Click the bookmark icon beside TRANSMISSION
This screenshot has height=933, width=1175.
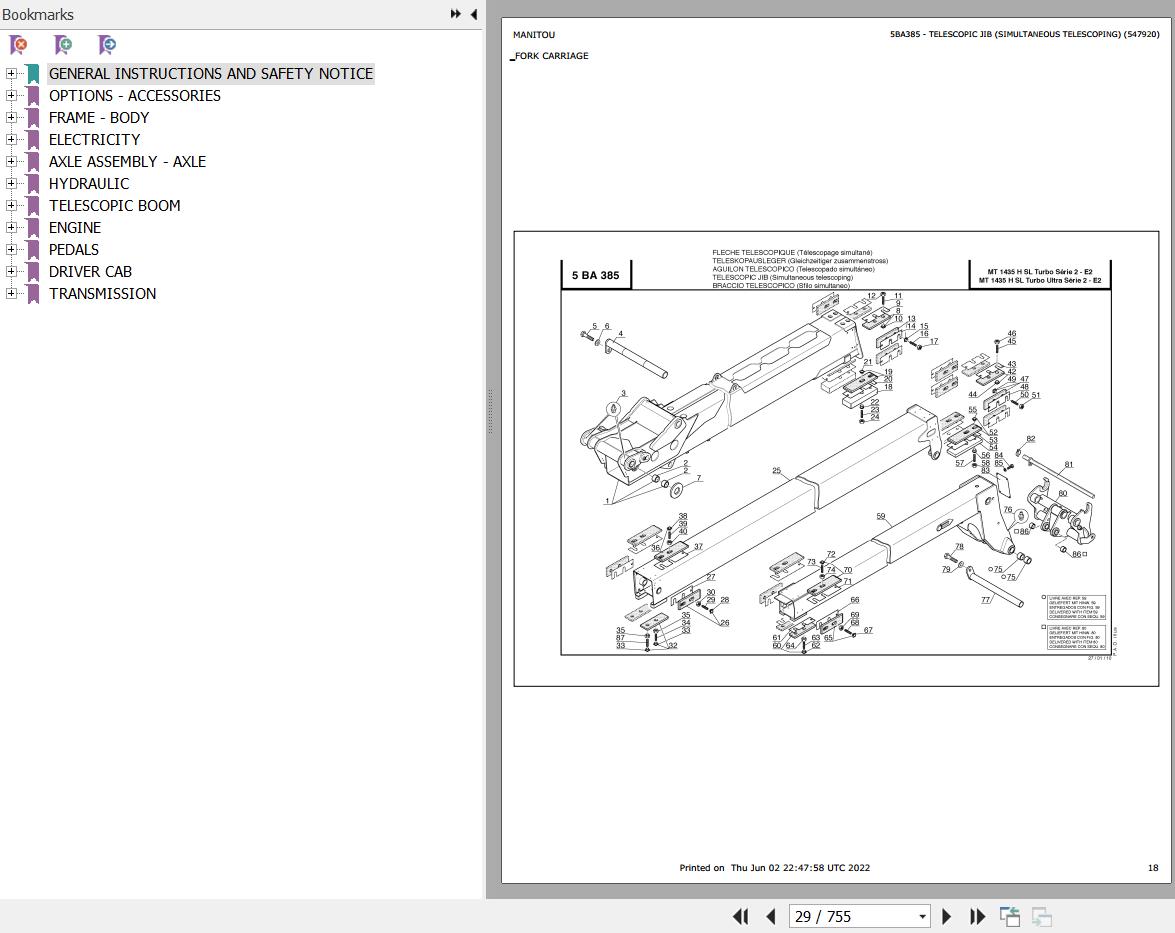point(33,294)
